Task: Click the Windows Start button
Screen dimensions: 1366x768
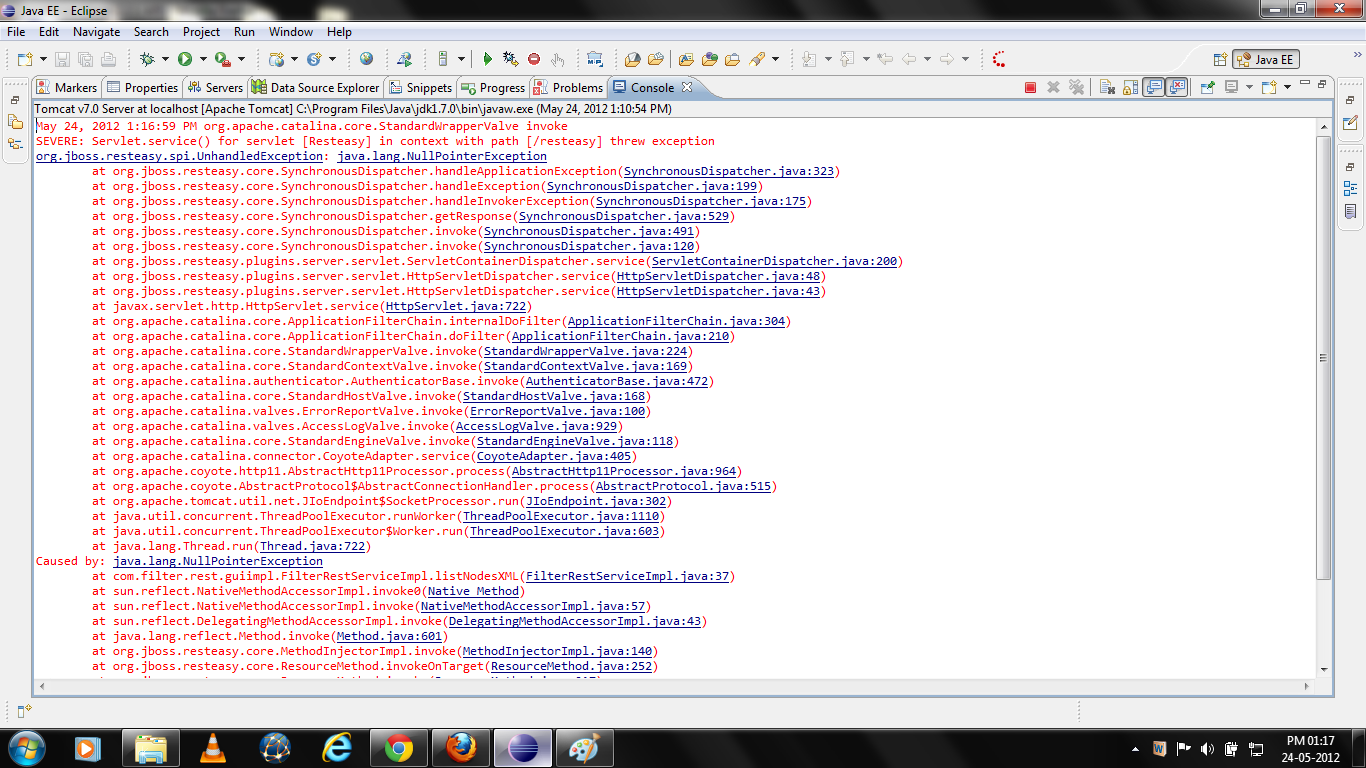Action: 26,747
